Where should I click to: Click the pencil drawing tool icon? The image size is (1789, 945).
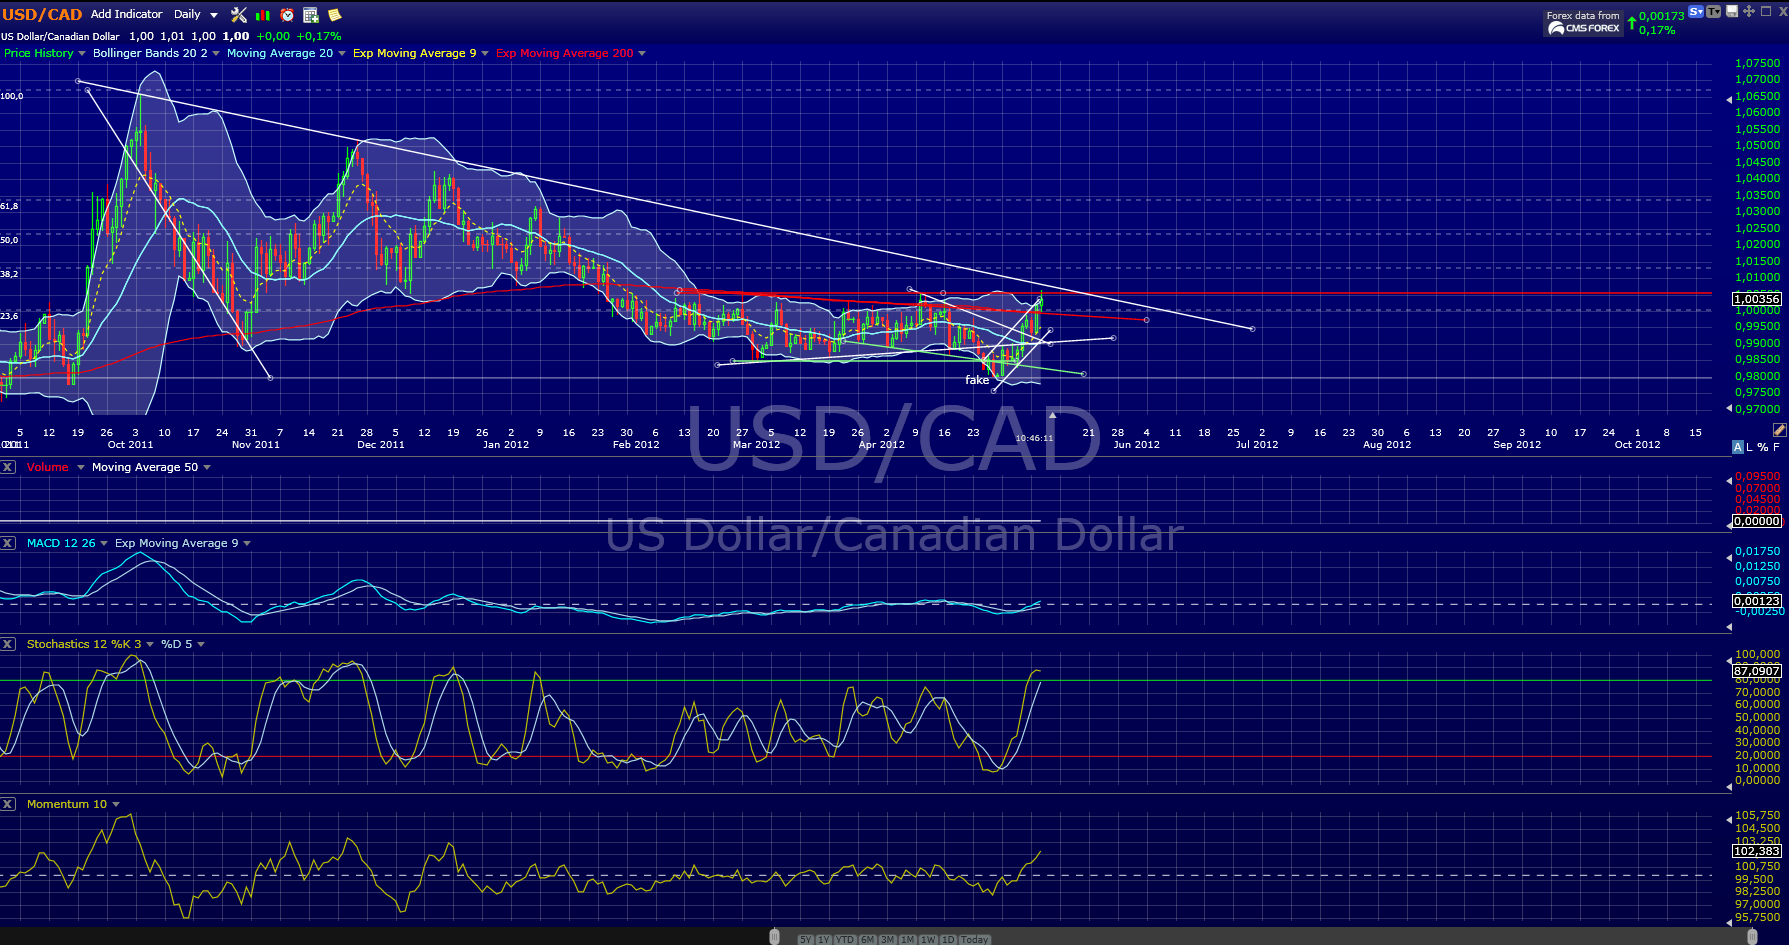click(1779, 430)
